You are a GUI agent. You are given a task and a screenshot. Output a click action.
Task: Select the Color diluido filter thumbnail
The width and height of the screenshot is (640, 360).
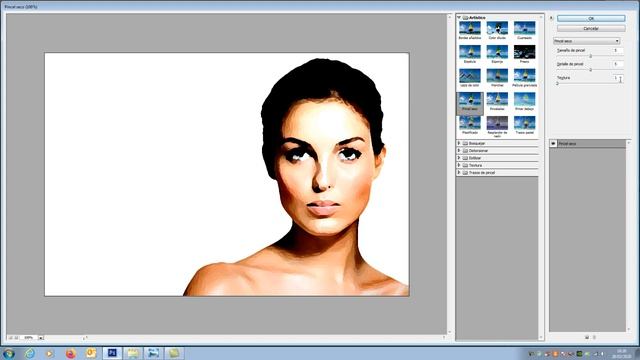pos(497,29)
